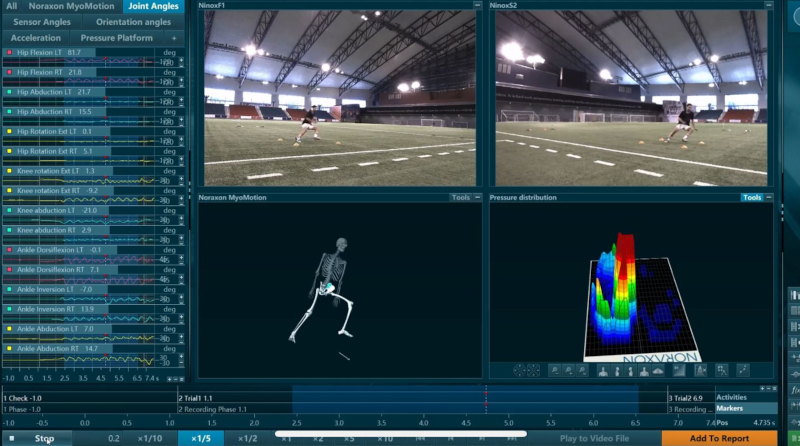Screen dimensions: 800x446
Task: Toggle Hip Flexion RT channel indicator
Action: click(x=9, y=72)
